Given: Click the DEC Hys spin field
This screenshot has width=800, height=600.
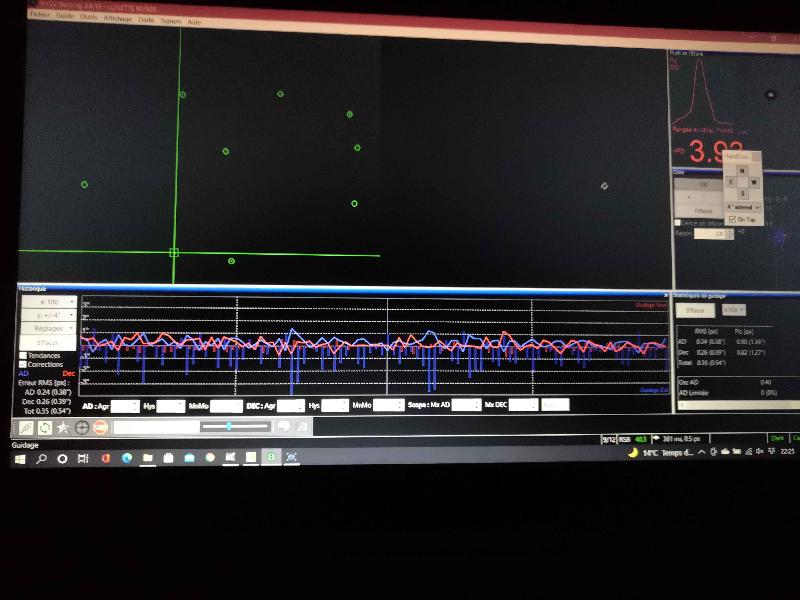Looking at the screenshot, I should tap(335, 406).
